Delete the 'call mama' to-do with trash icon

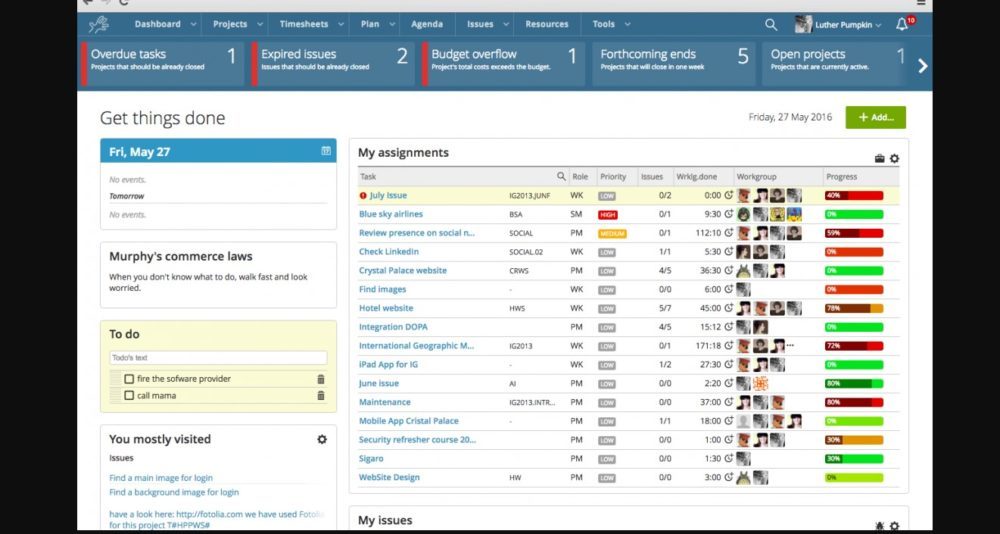320,395
